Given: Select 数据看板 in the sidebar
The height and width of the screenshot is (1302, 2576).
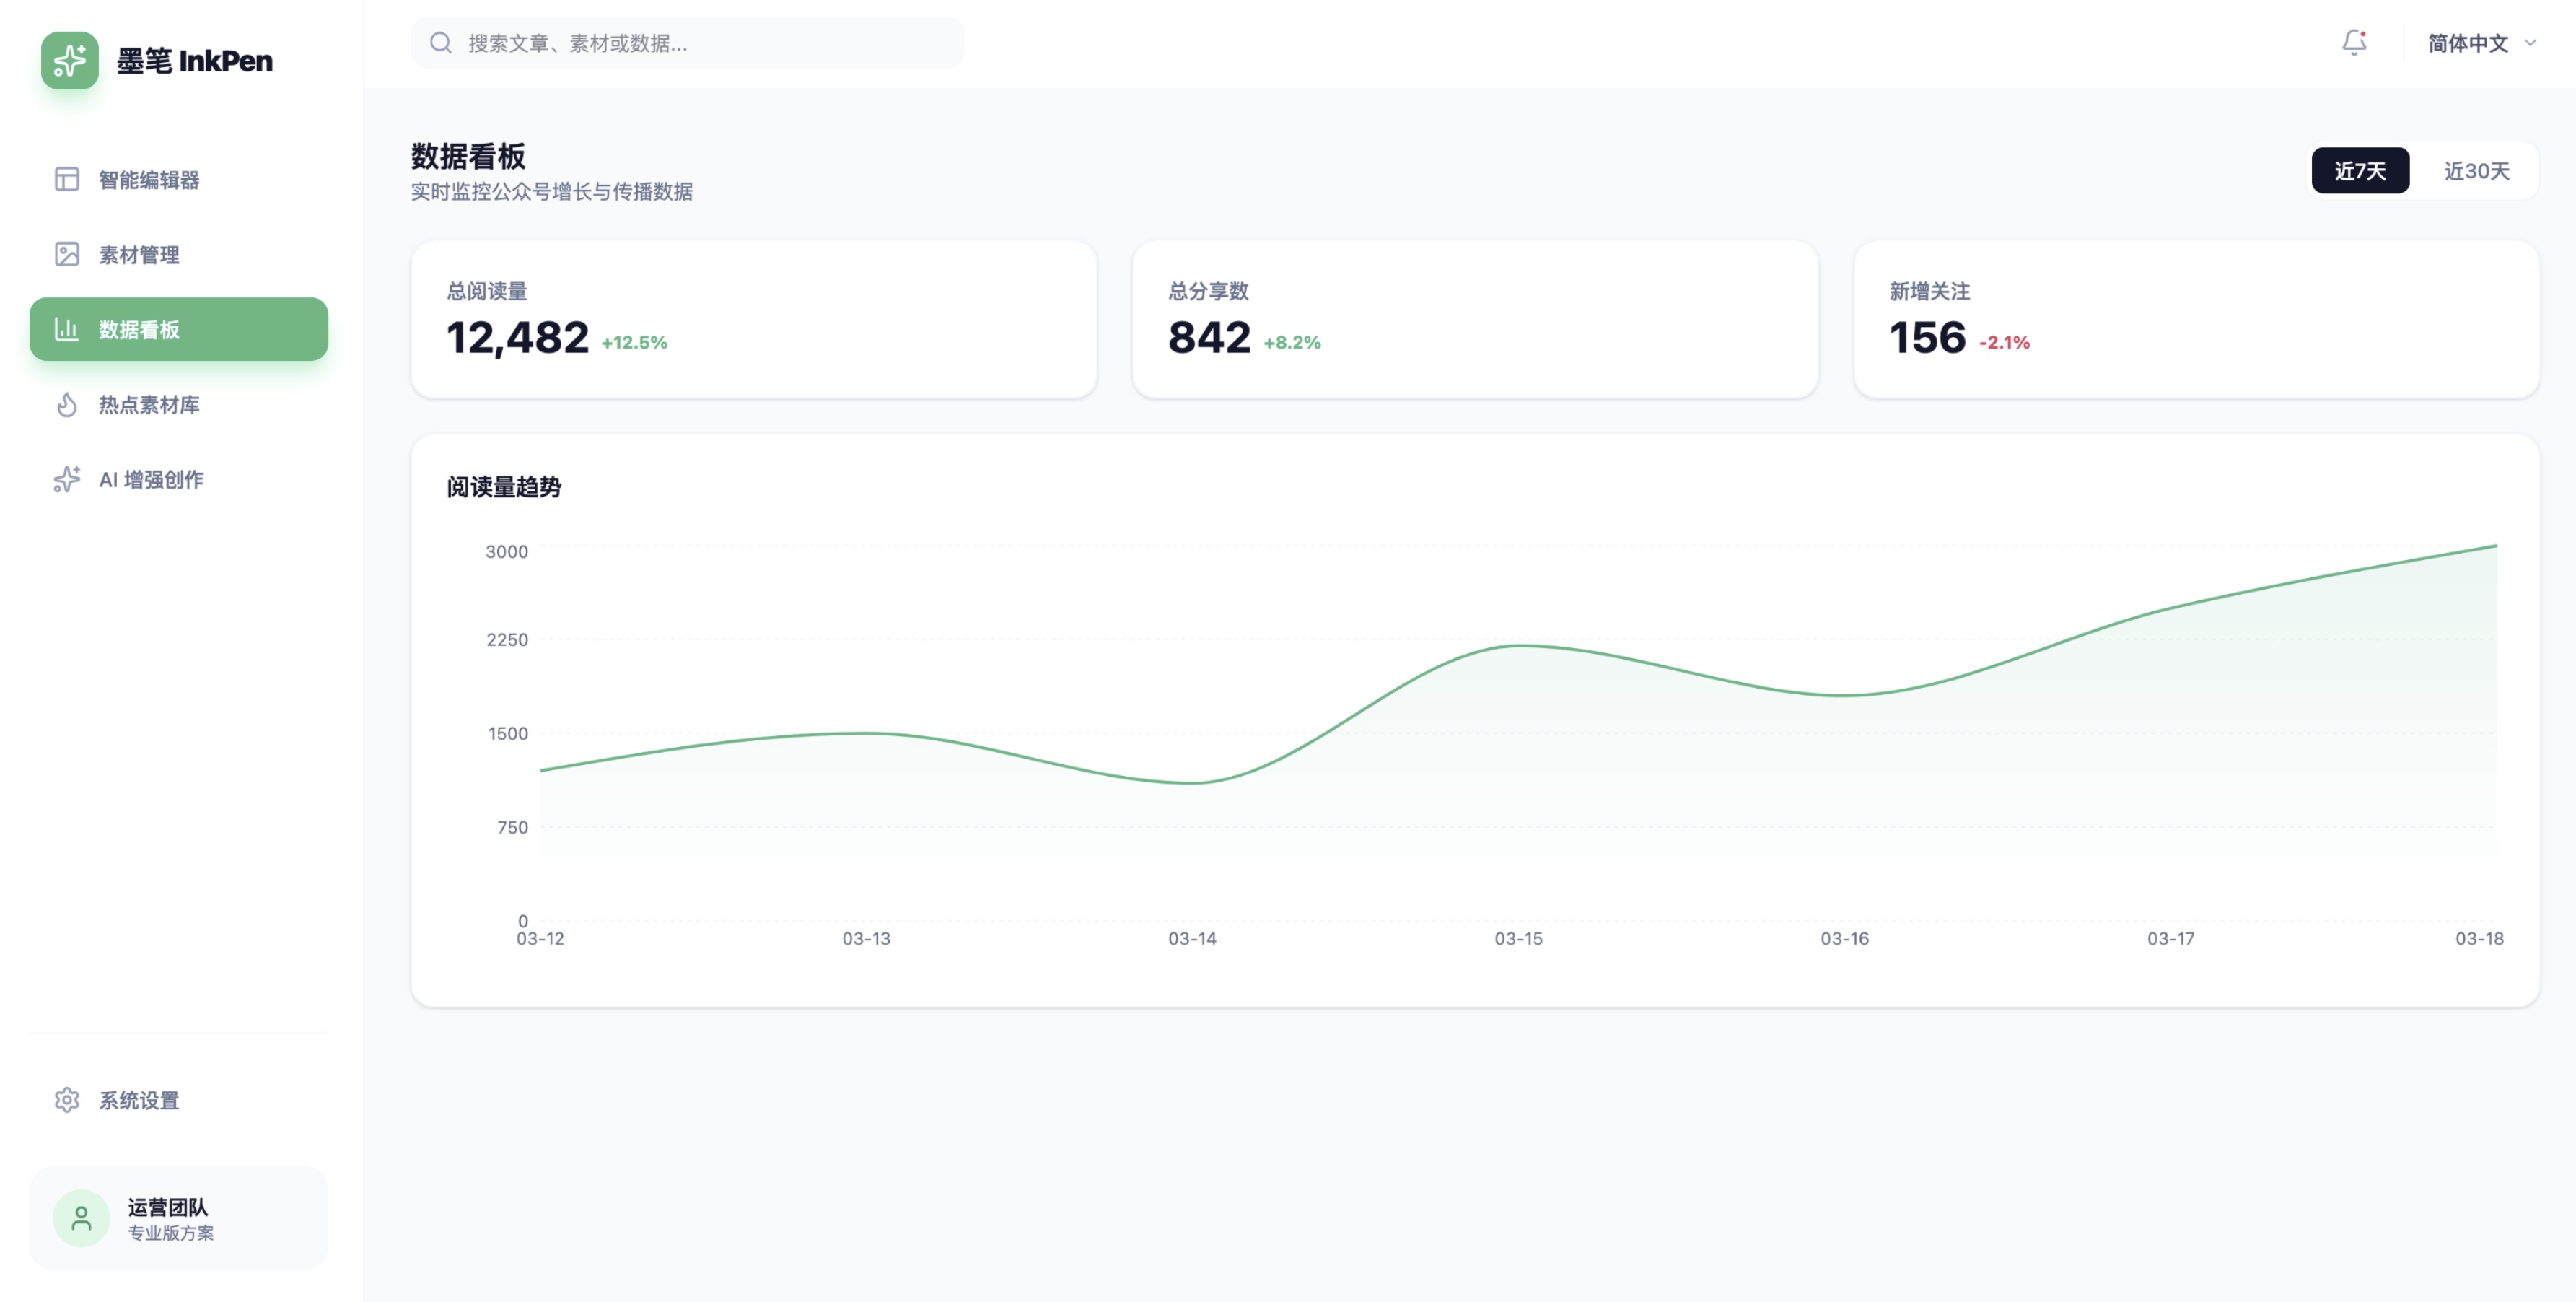Looking at the screenshot, I should click(179, 329).
